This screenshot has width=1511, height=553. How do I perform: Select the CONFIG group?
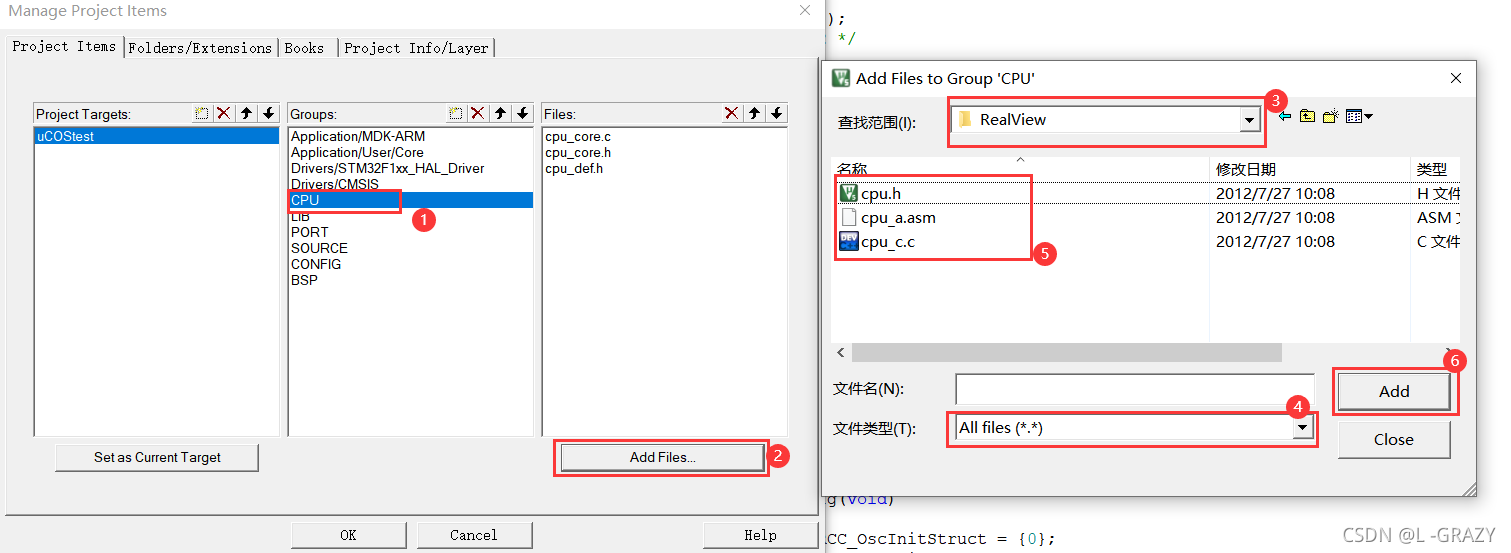pos(316,264)
